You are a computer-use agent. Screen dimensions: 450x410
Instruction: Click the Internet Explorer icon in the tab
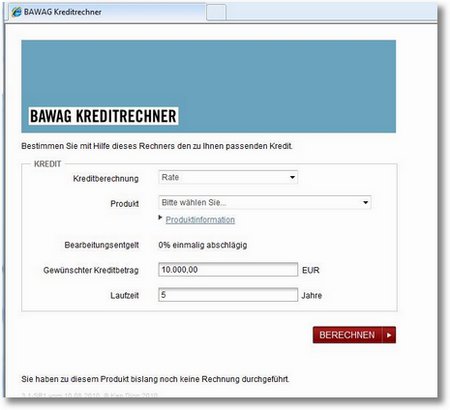coord(16,12)
